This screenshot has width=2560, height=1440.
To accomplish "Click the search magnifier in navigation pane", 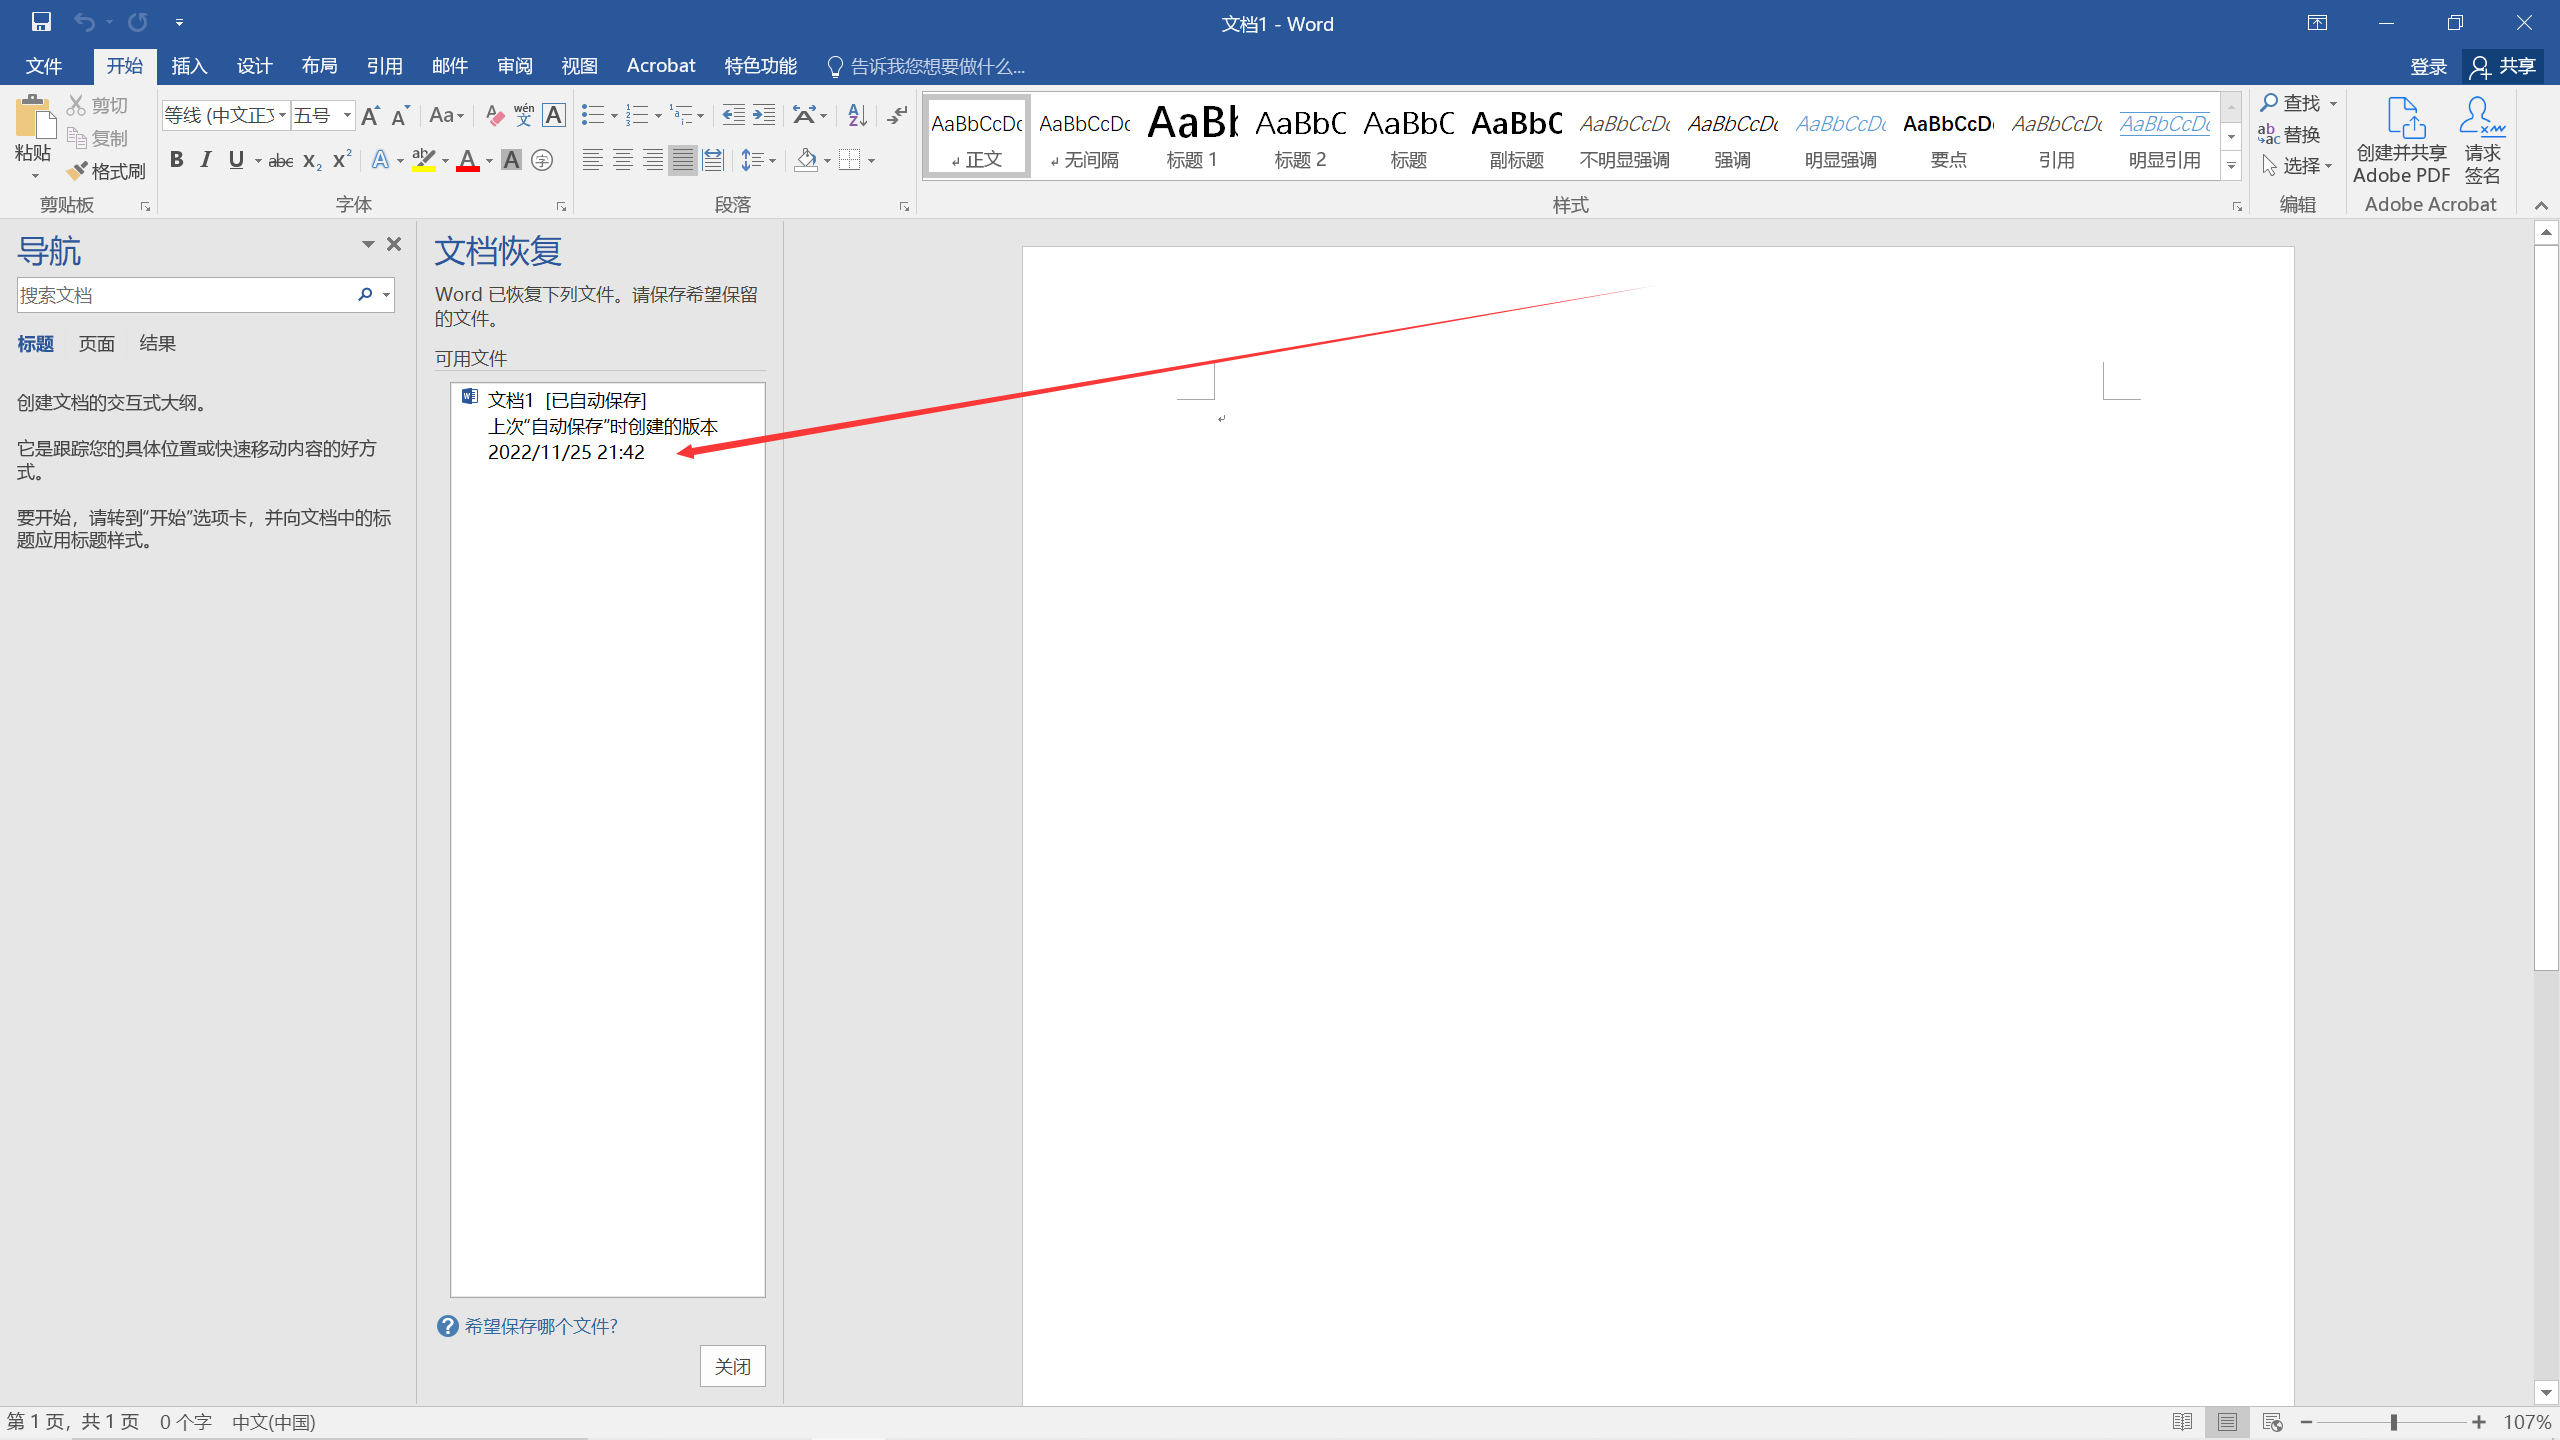I will [365, 294].
